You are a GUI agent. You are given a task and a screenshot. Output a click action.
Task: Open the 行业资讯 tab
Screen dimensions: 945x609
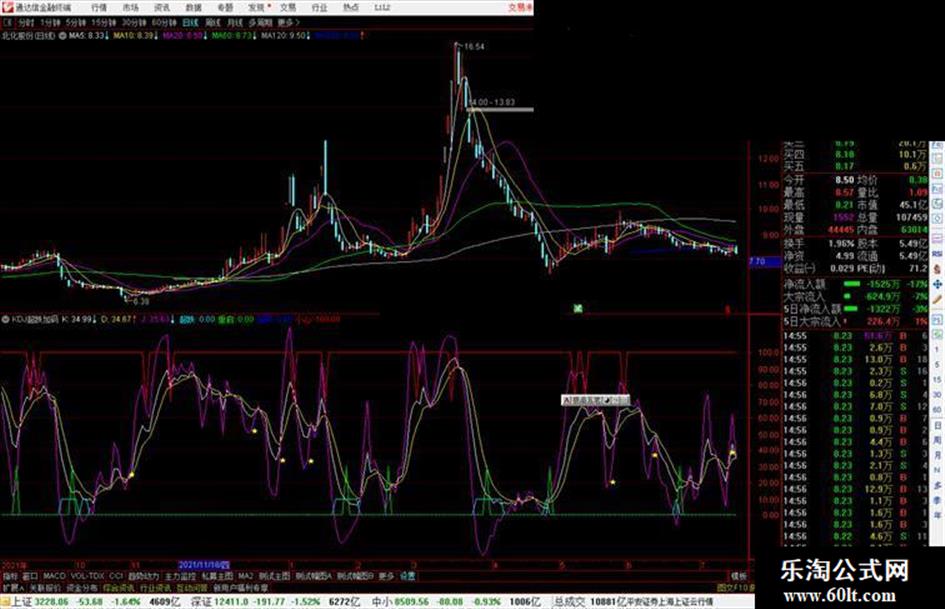(x=155, y=588)
